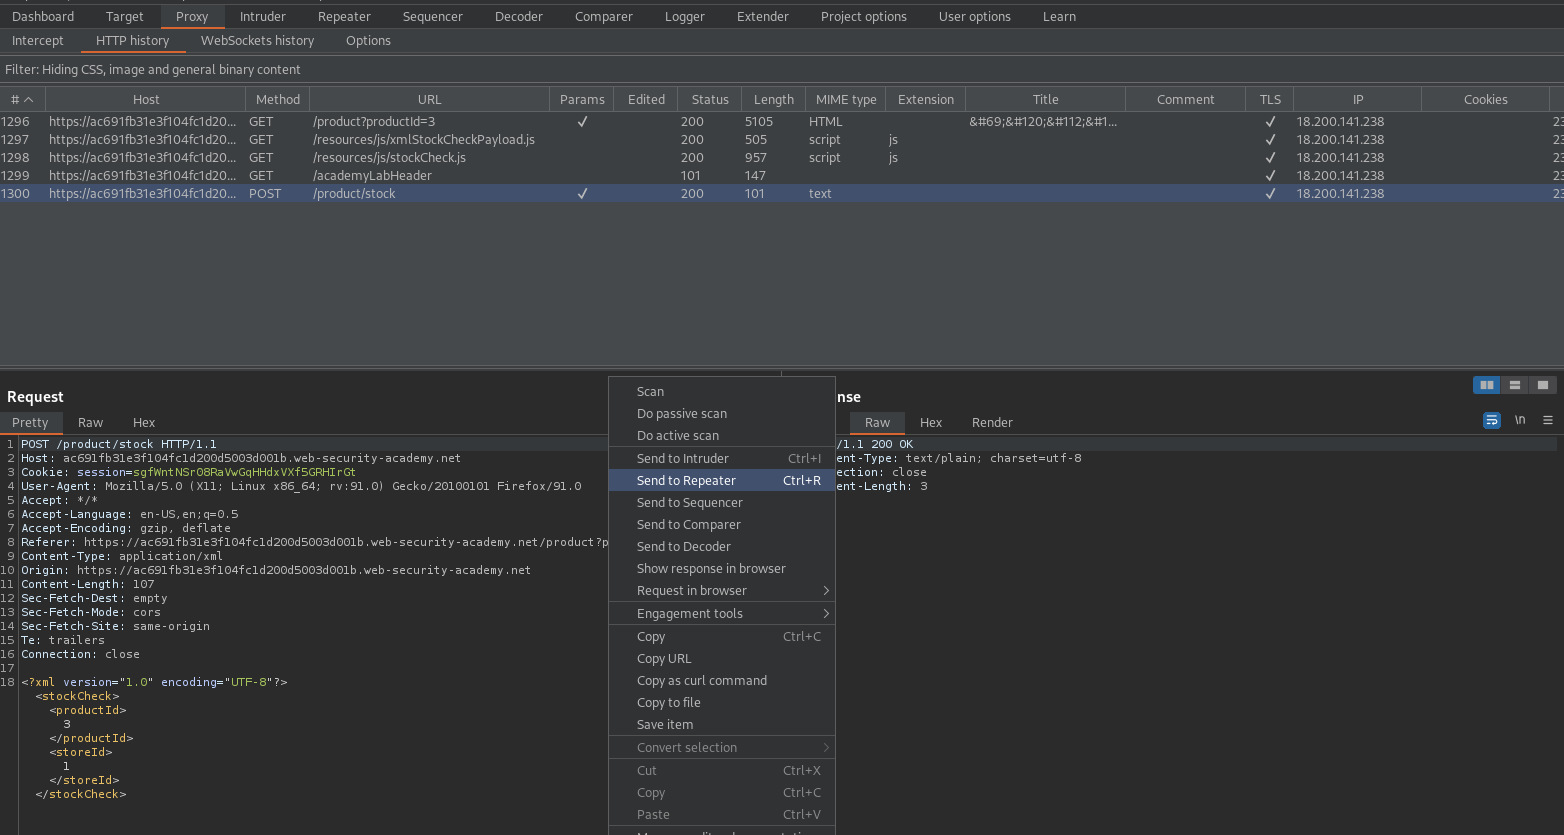Open the Logger tab
This screenshot has width=1564, height=835.
[685, 17]
